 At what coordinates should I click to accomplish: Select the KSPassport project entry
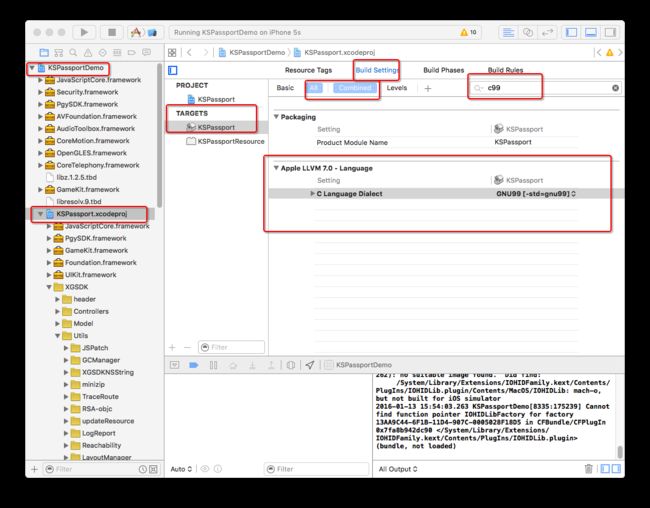pyautogui.click(x=216, y=100)
